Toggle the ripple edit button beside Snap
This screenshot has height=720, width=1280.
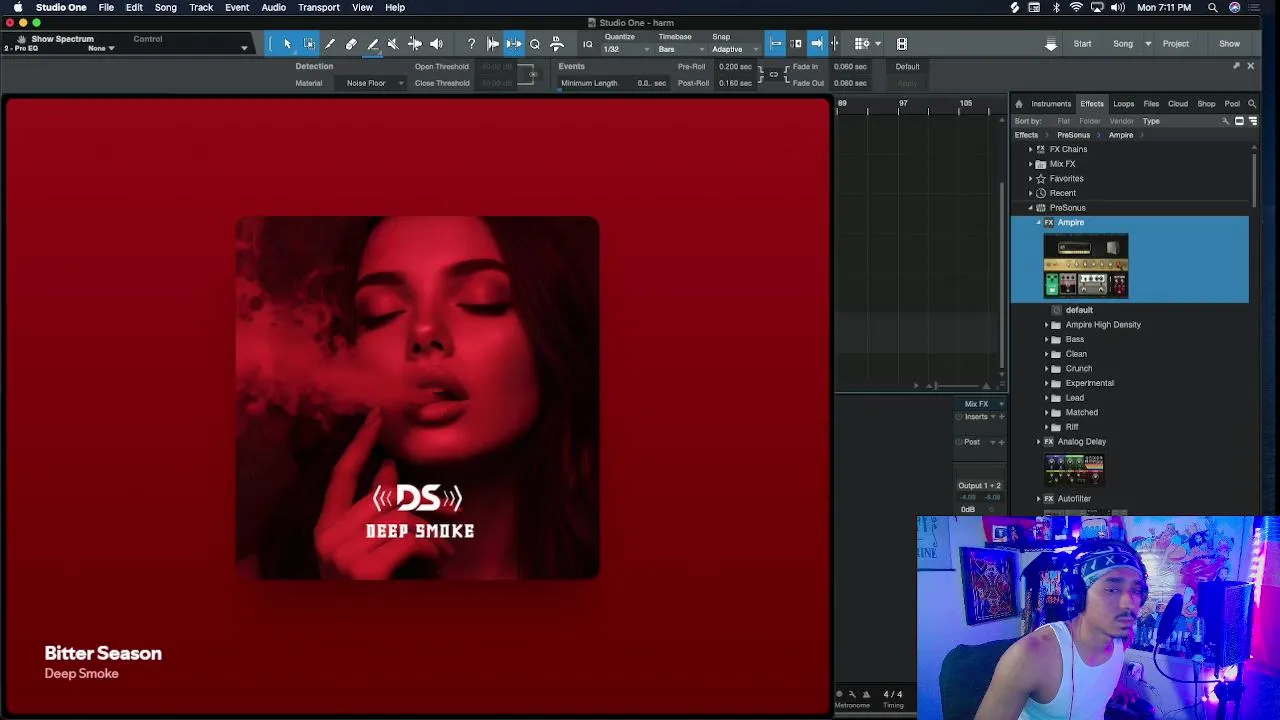click(797, 44)
